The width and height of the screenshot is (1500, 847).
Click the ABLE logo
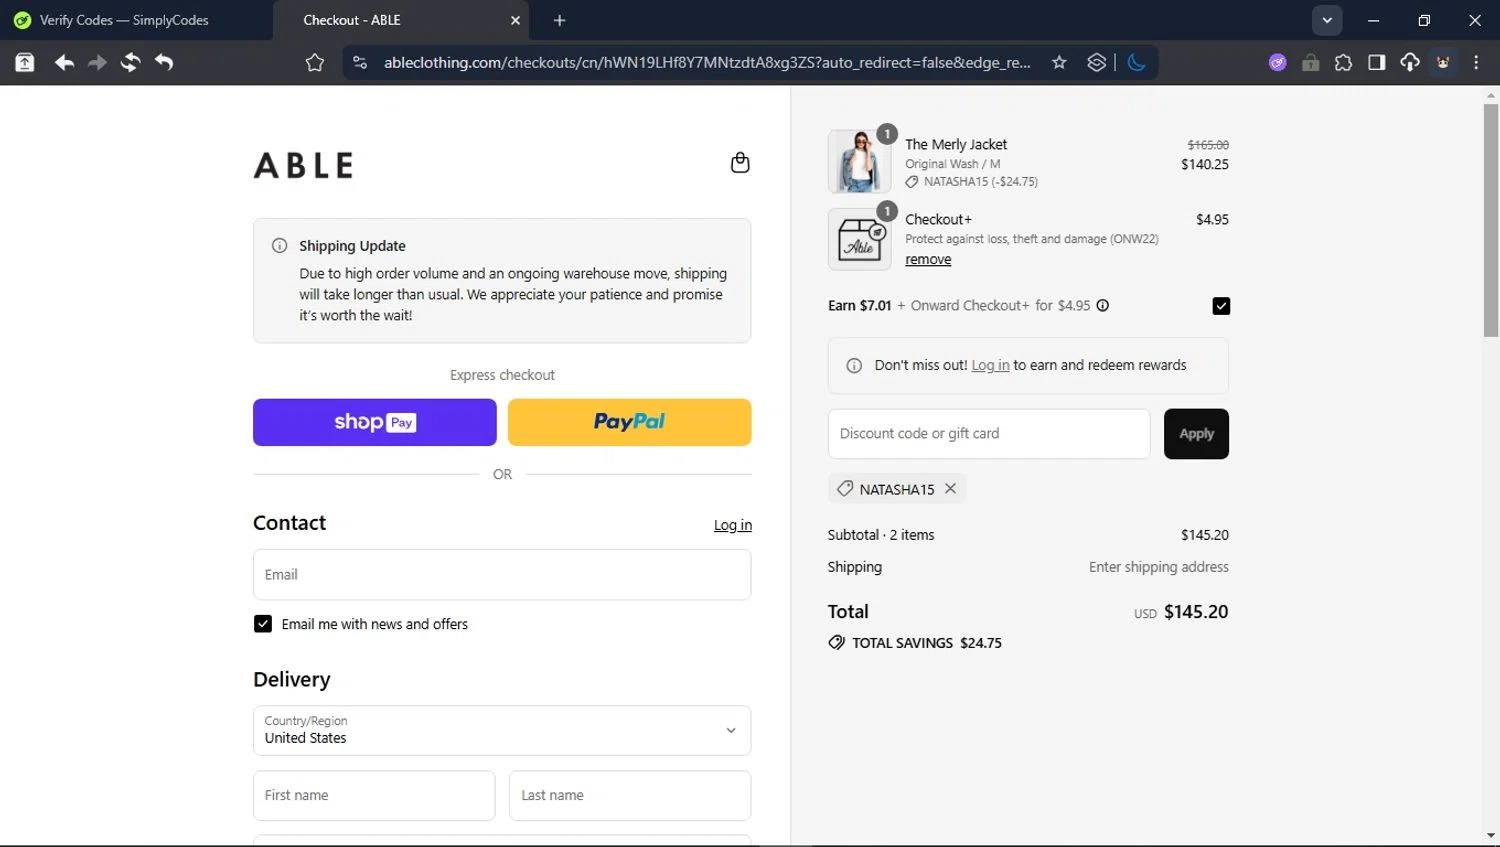(304, 166)
